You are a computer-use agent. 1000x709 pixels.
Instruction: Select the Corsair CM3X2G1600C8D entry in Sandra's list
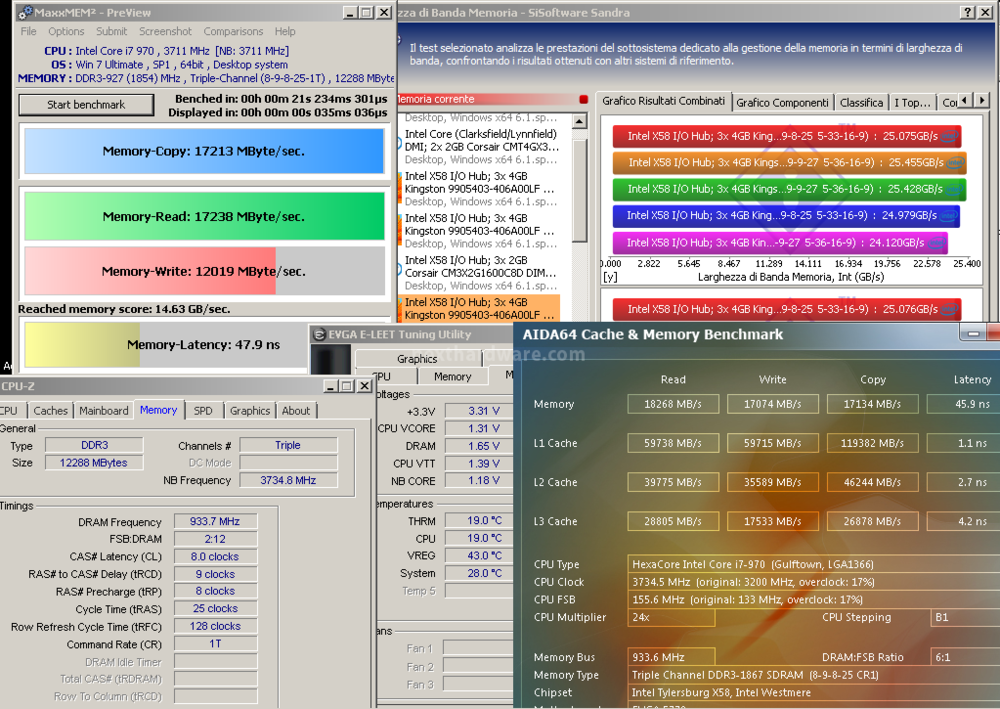tap(481, 273)
